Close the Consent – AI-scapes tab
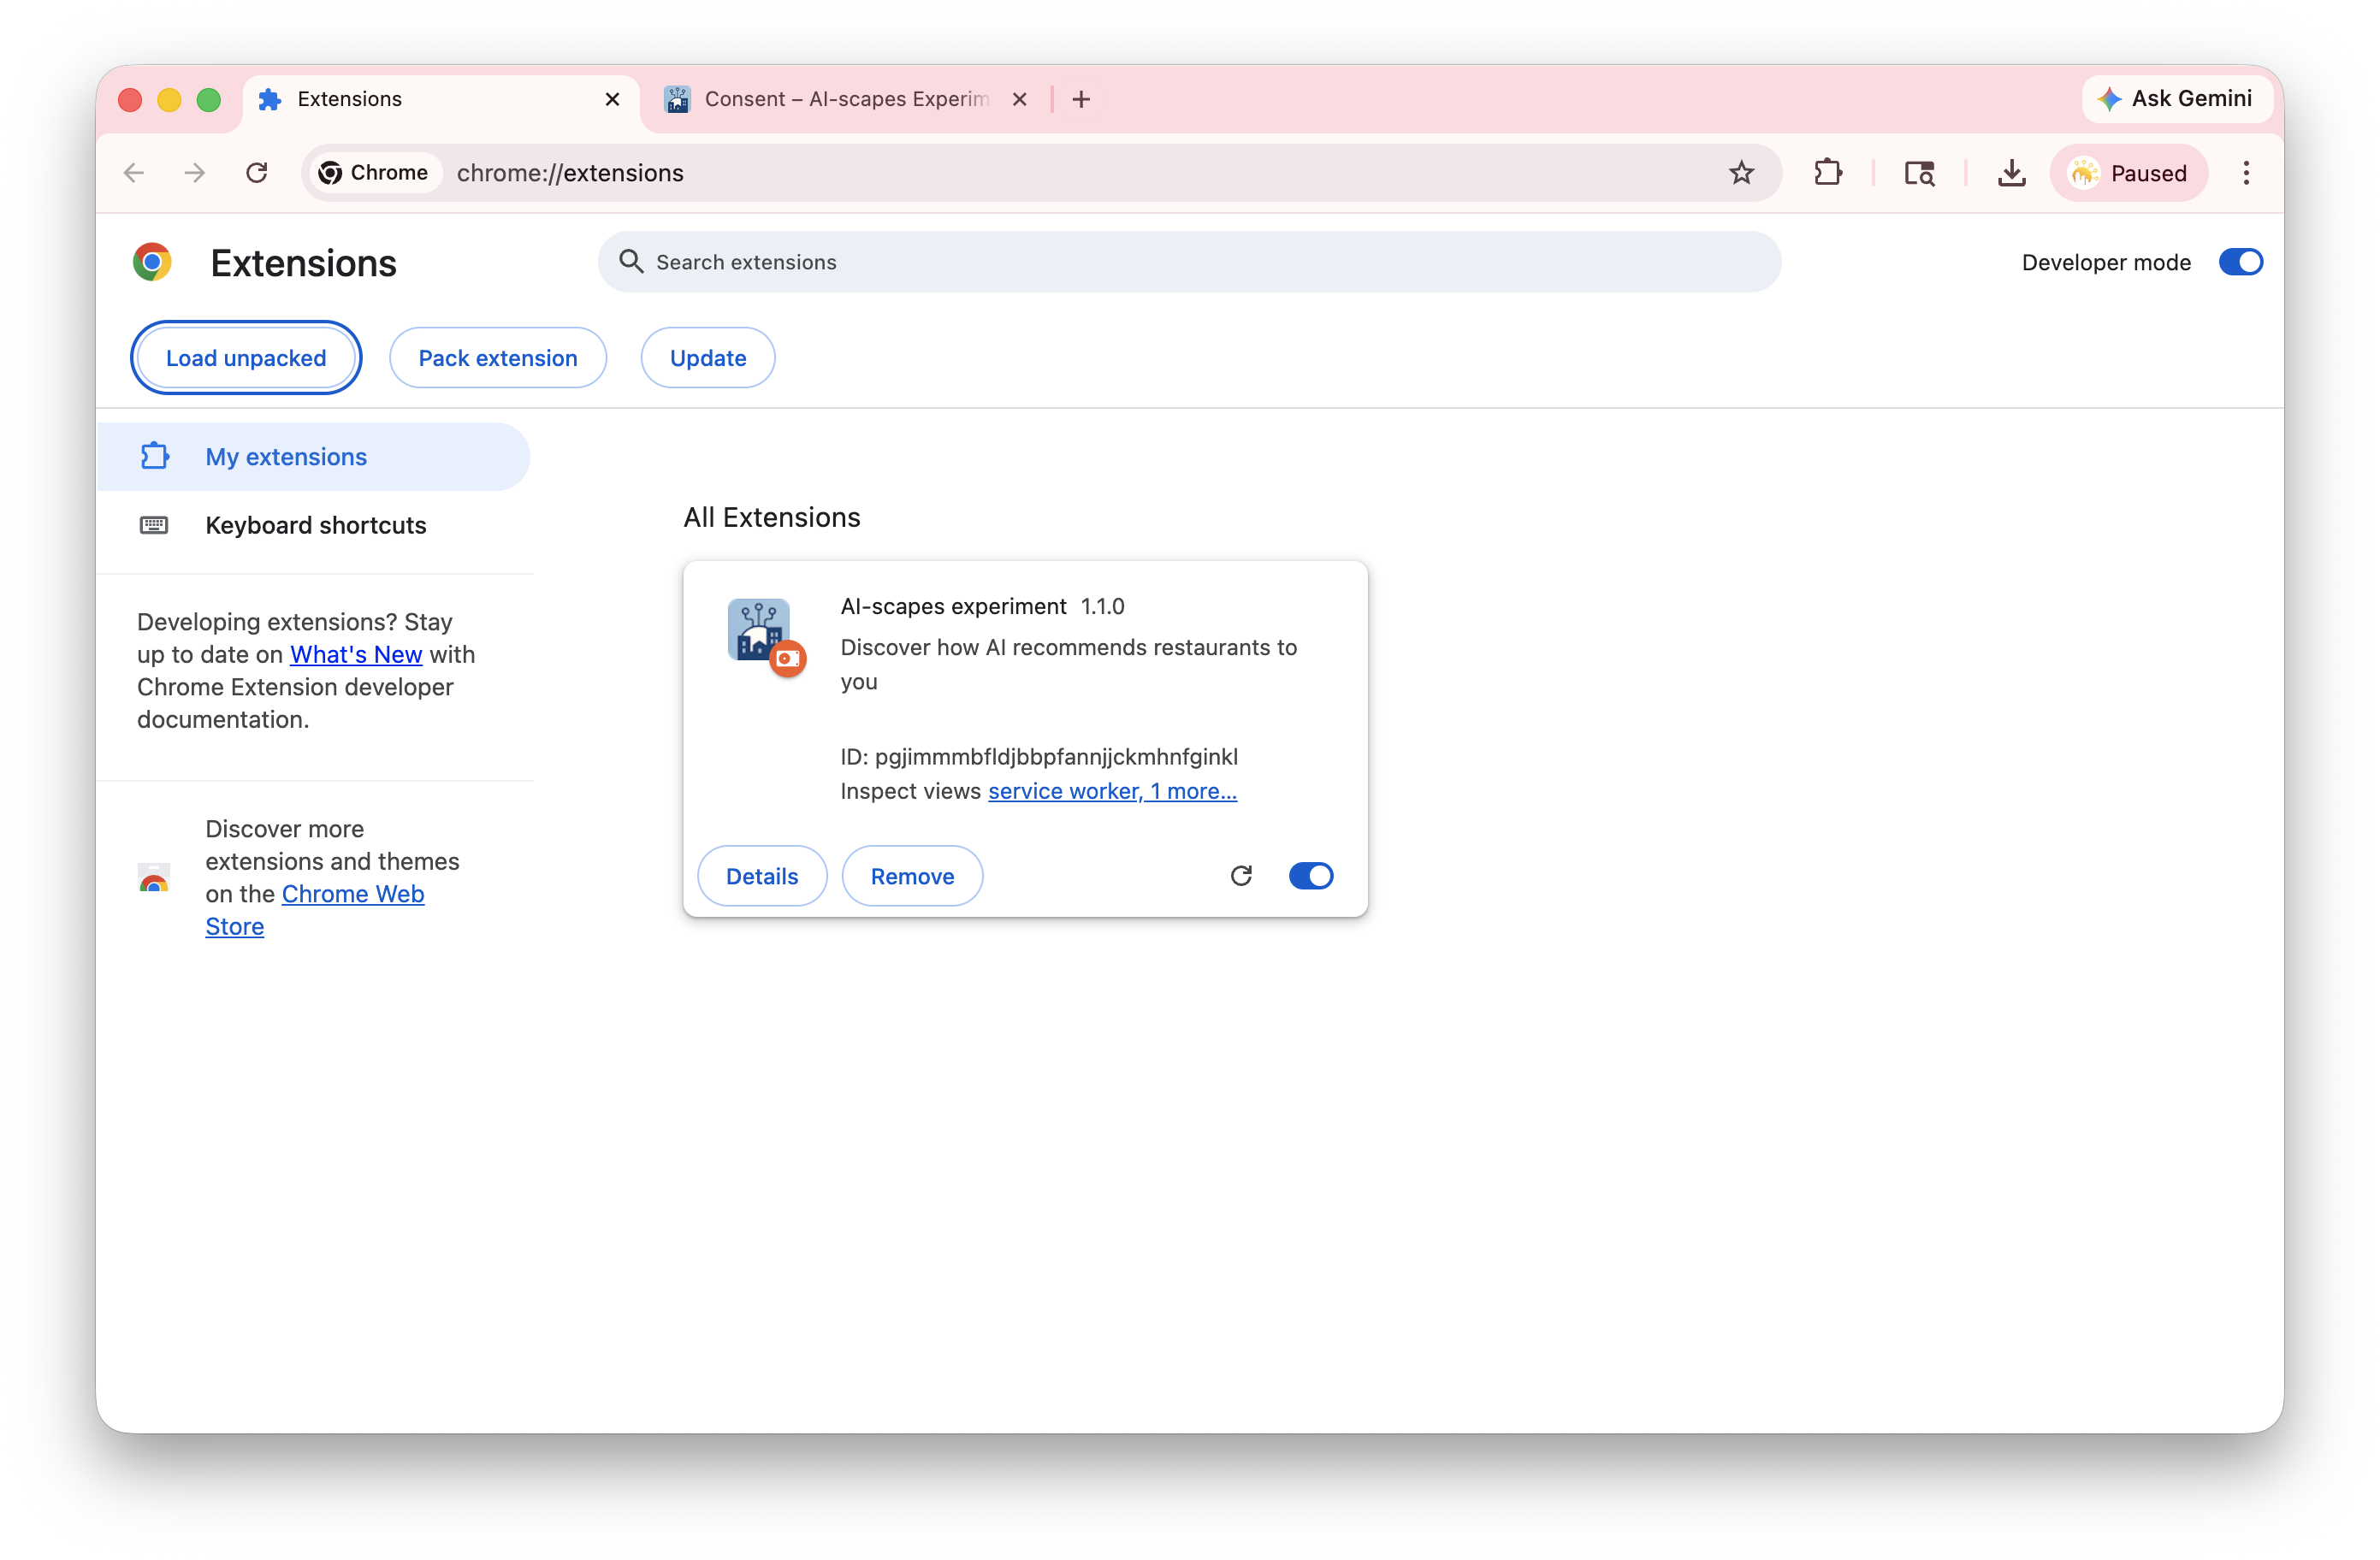 coord(1019,99)
